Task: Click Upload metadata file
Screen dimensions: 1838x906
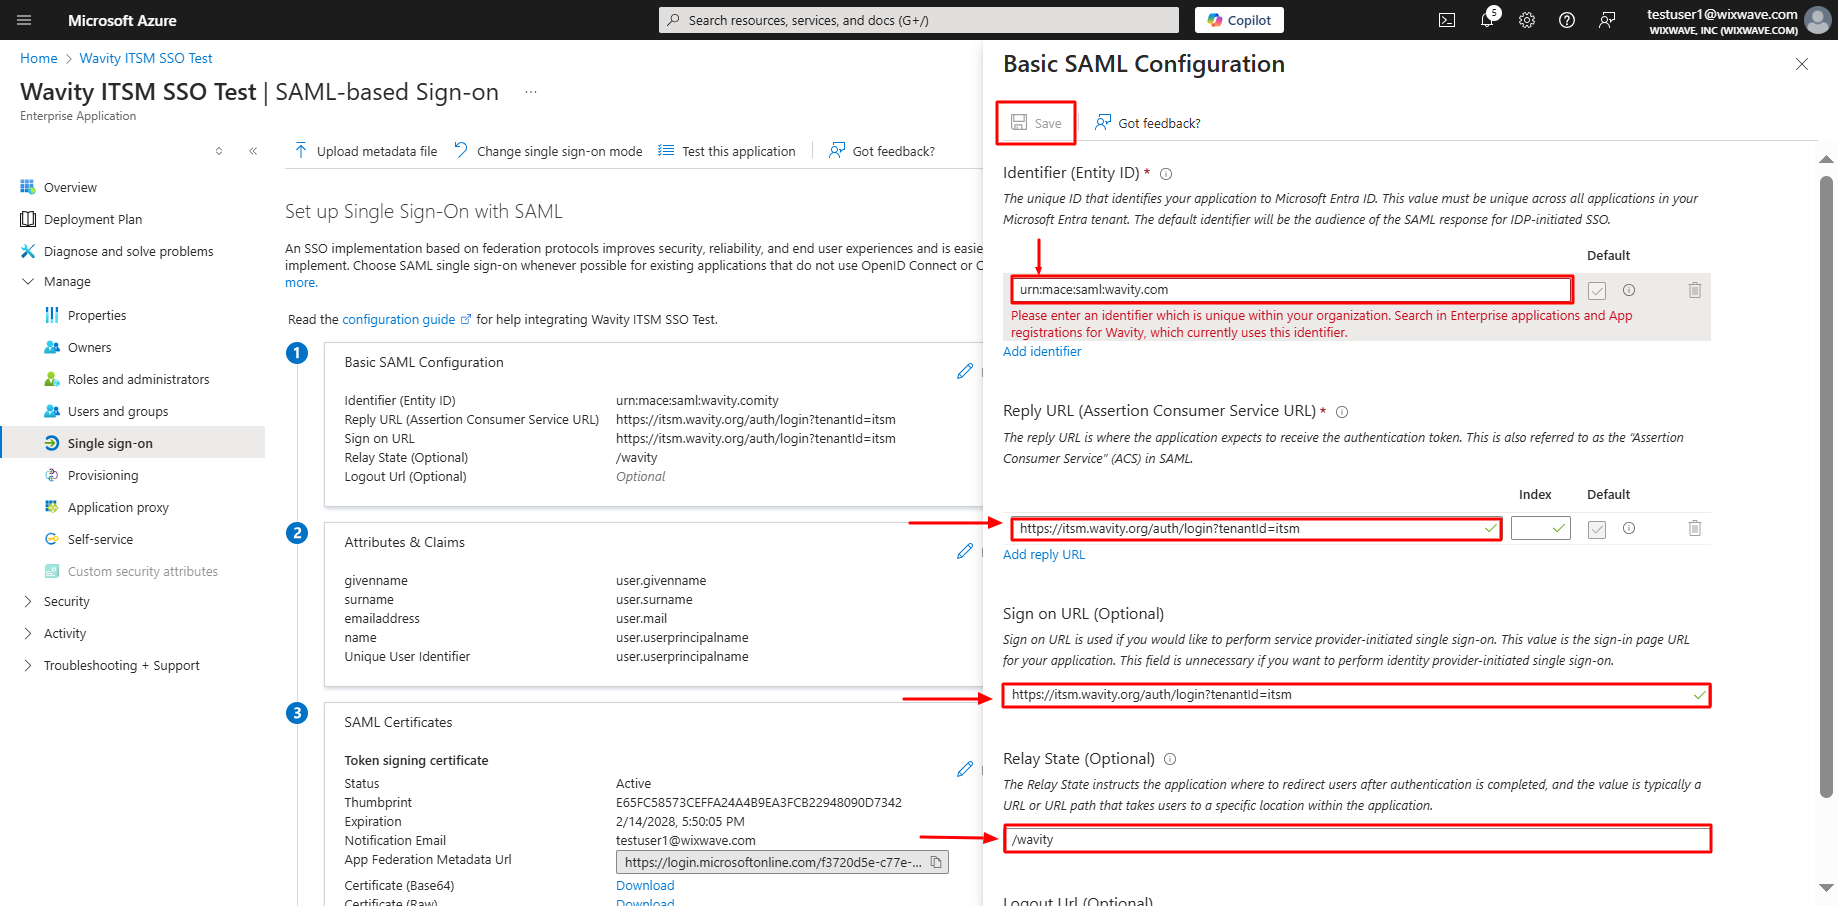Action: pos(365,151)
